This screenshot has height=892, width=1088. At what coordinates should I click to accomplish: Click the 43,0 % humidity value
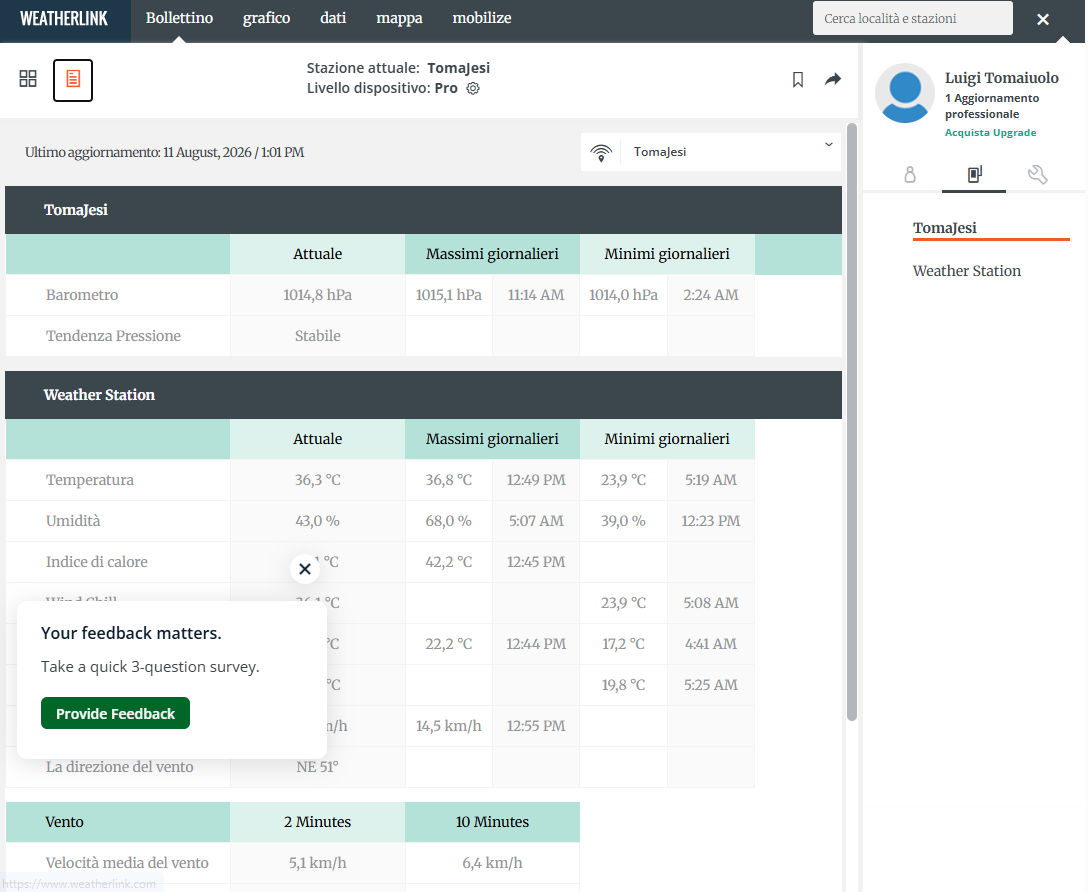(x=317, y=521)
